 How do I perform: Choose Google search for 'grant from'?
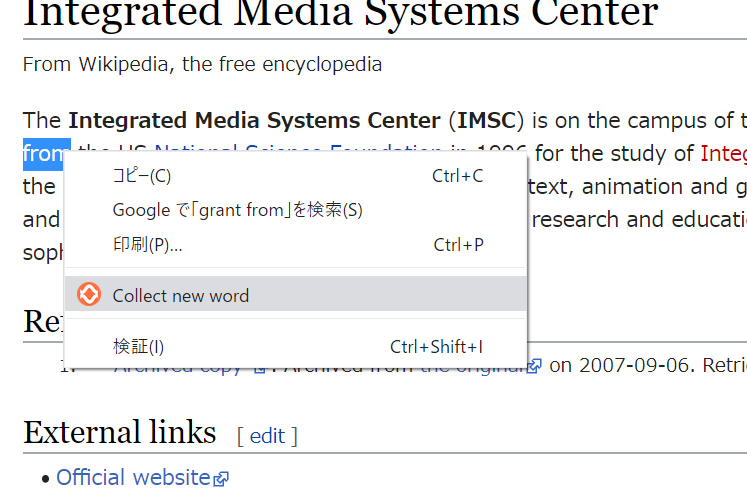[x=295, y=210]
